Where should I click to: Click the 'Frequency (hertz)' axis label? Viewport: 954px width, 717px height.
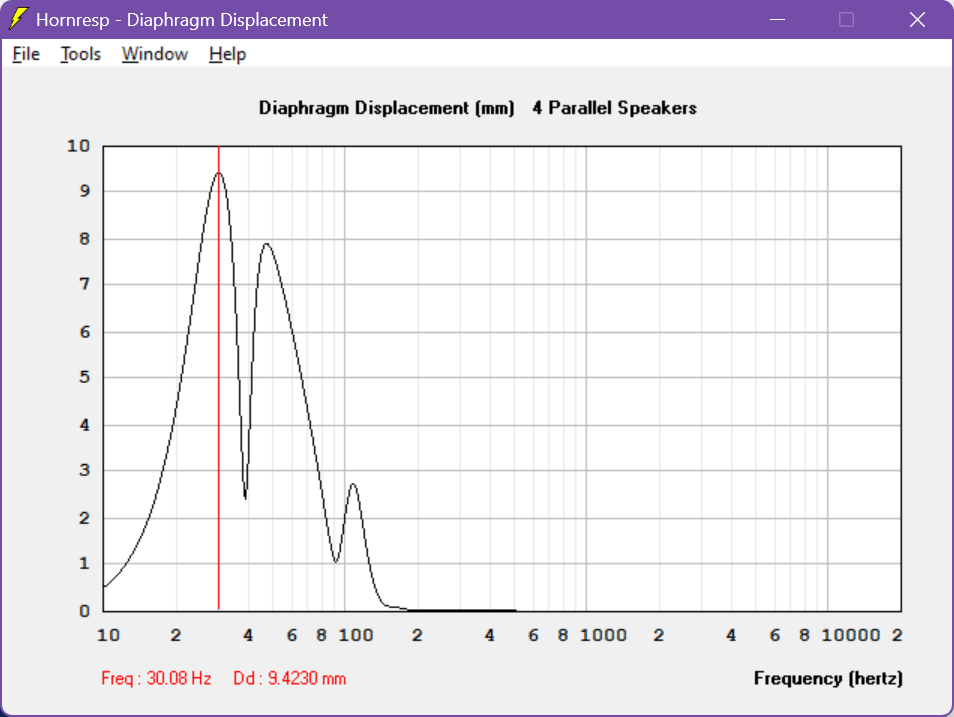828,678
